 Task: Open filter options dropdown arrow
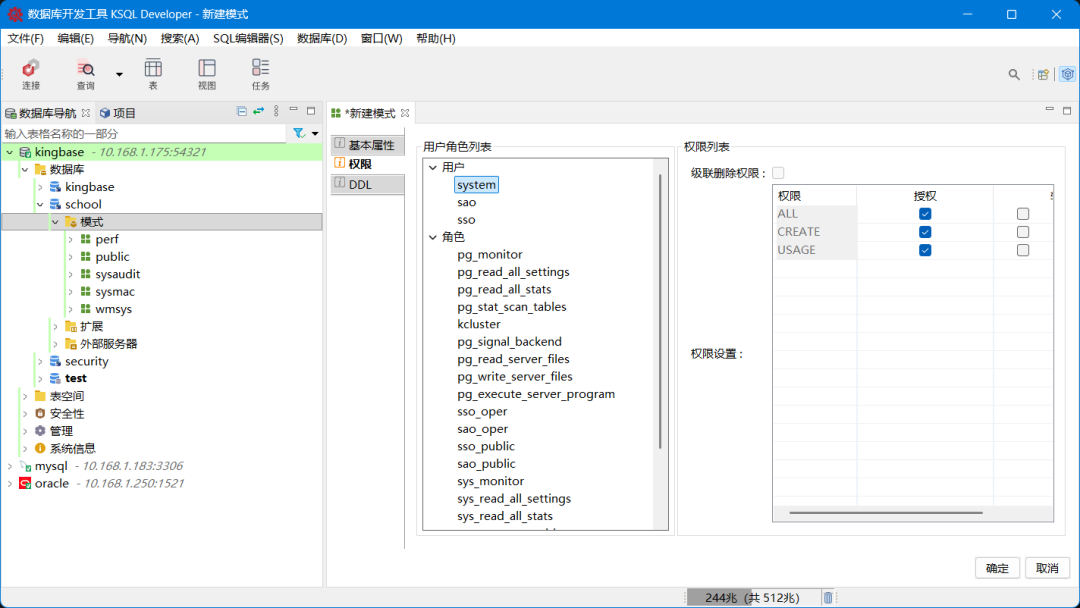coord(315,134)
